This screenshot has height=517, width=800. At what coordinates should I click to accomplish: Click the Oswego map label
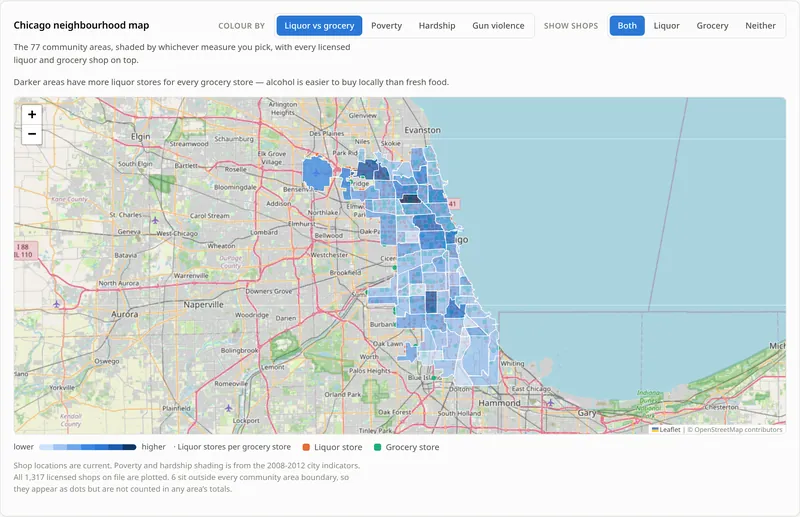pos(107,361)
